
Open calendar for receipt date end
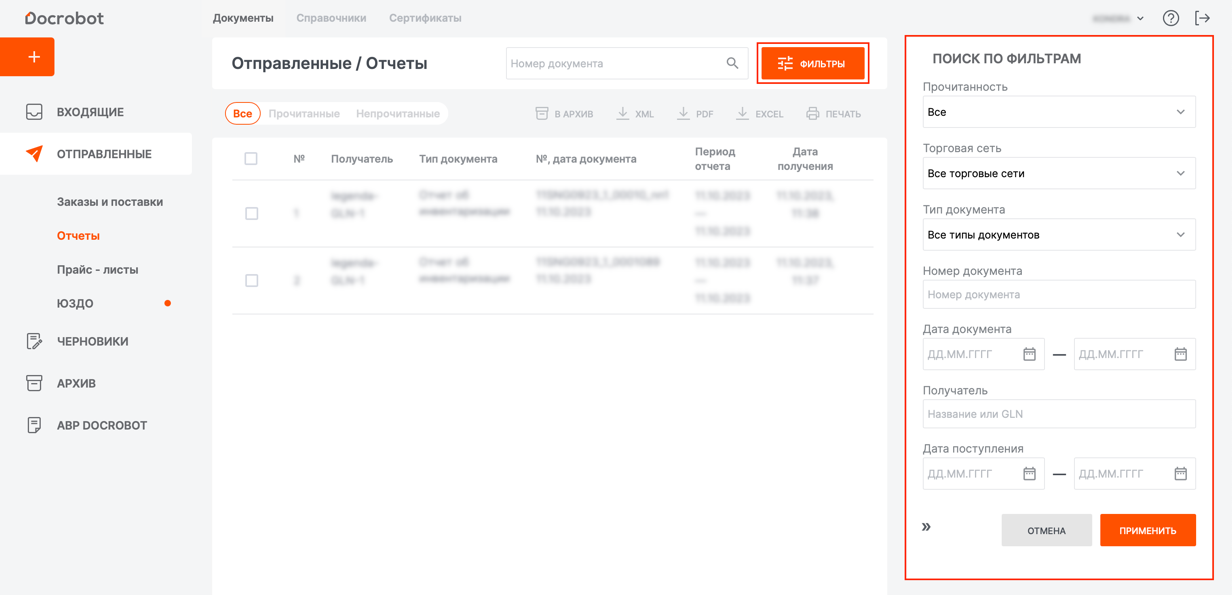(1180, 474)
